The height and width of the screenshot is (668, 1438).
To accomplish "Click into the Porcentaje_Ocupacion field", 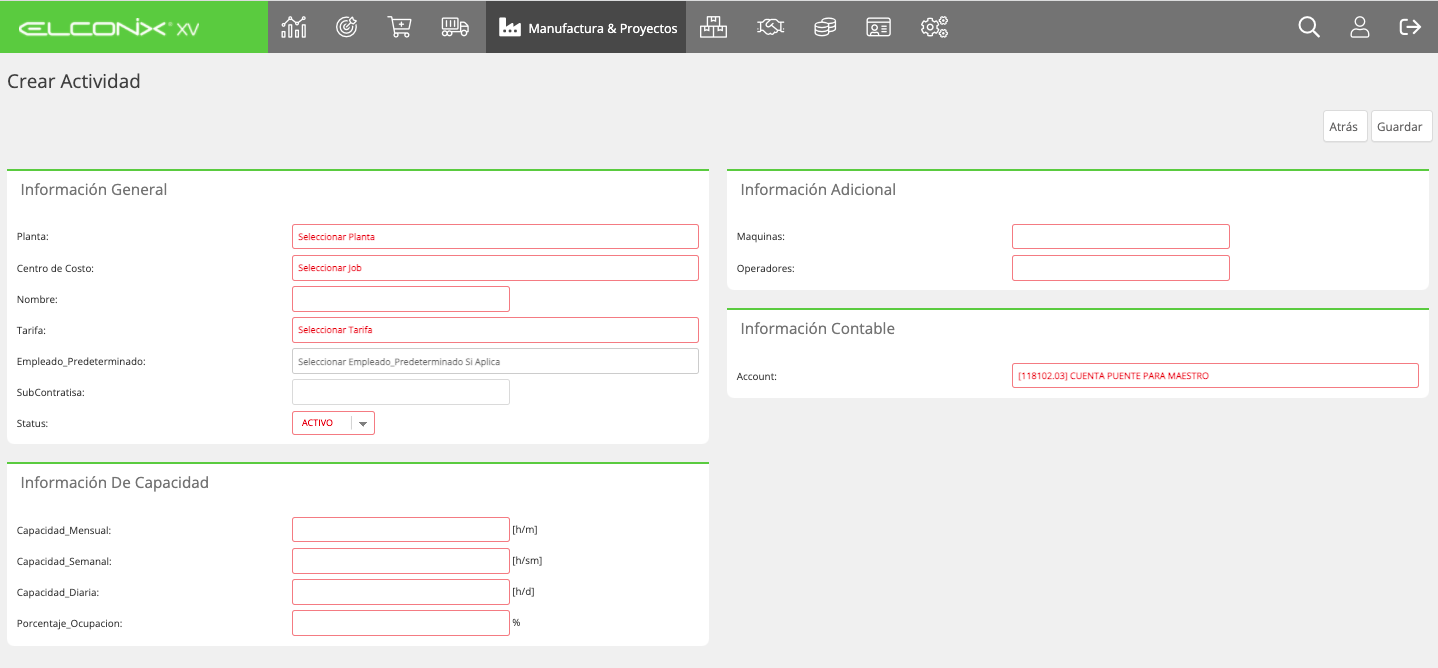I will click(x=401, y=623).
